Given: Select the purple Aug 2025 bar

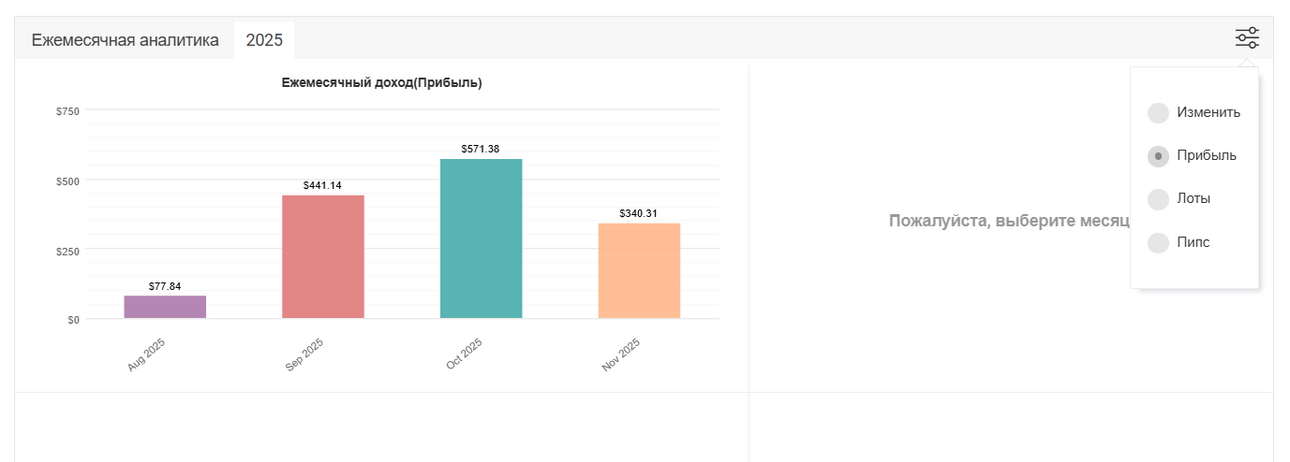Looking at the screenshot, I should 165,307.
